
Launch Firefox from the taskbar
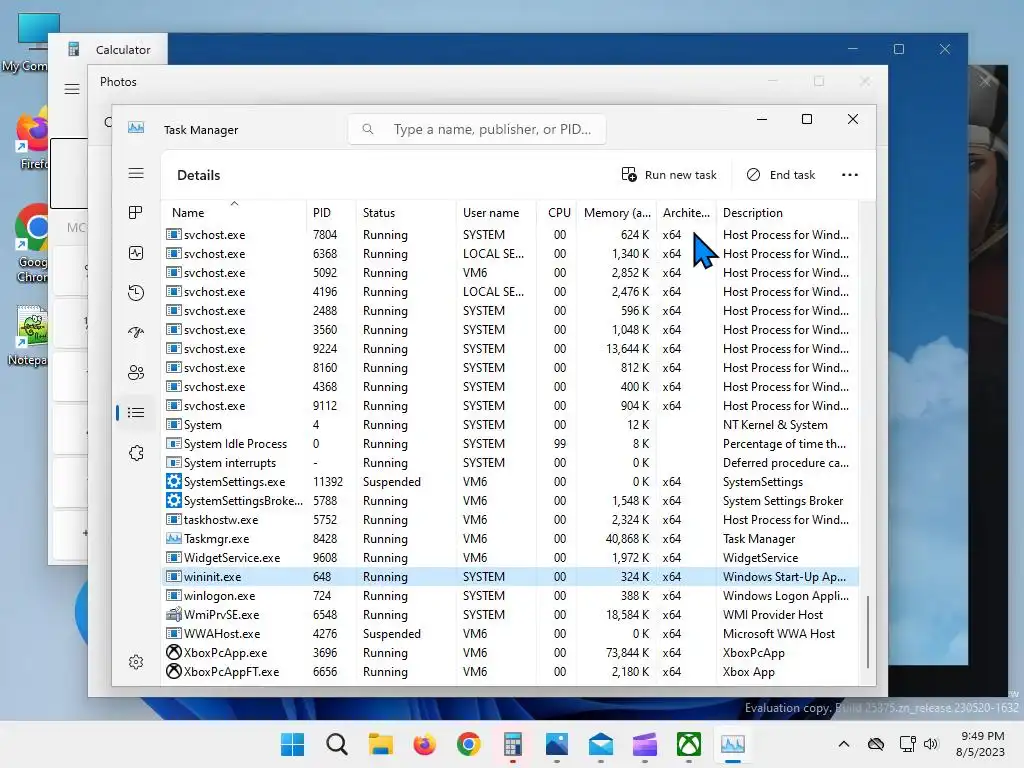click(424, 744)
